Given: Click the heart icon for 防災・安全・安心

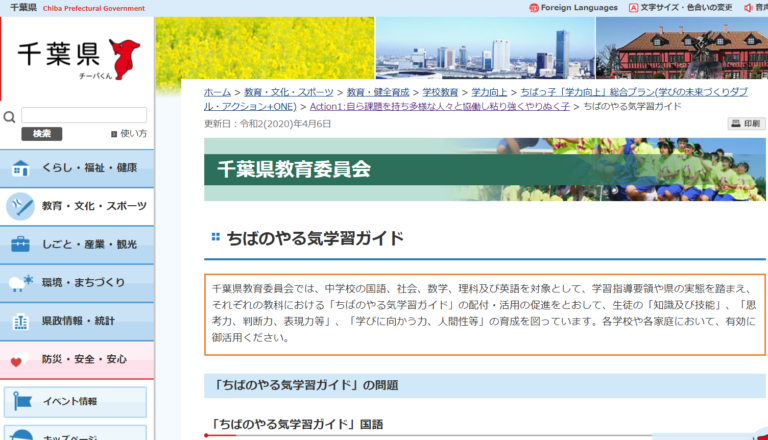Looking at the screenshot, I should (20, 360).
